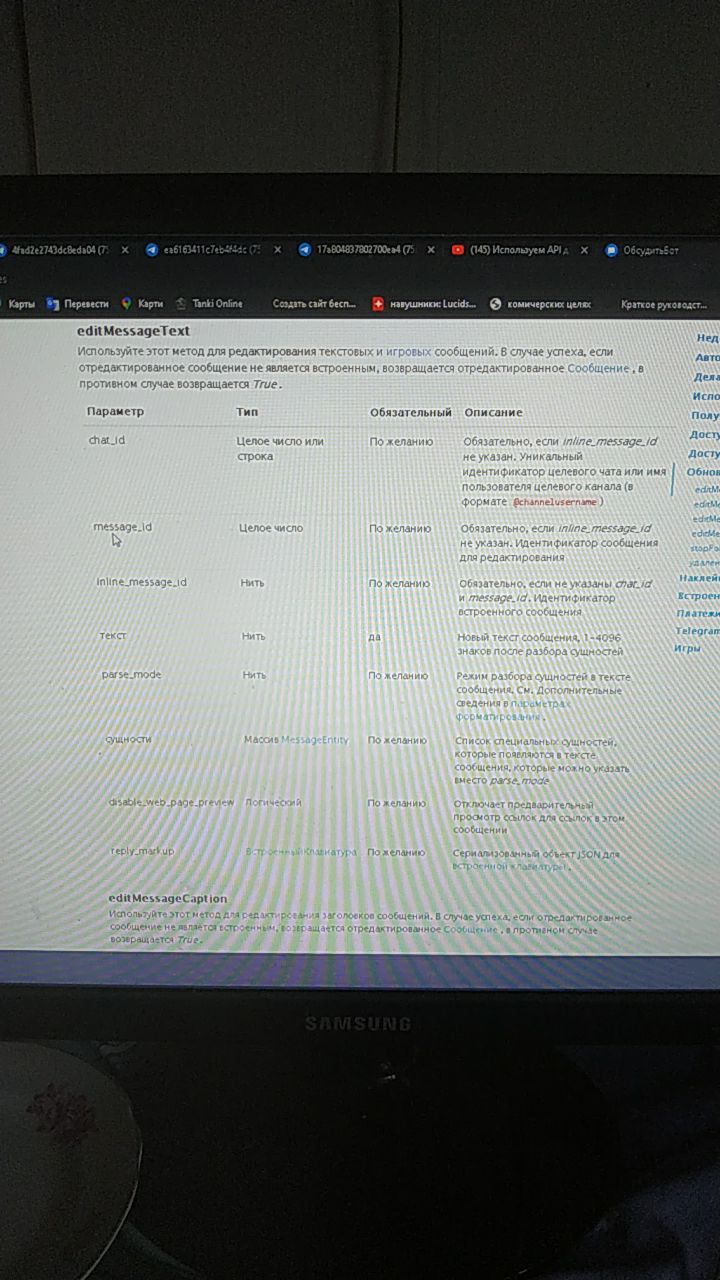Click the round icon of комичерских целях bookmark
720x1280 pixels.
pyautogui.click(x=495, y=304)
